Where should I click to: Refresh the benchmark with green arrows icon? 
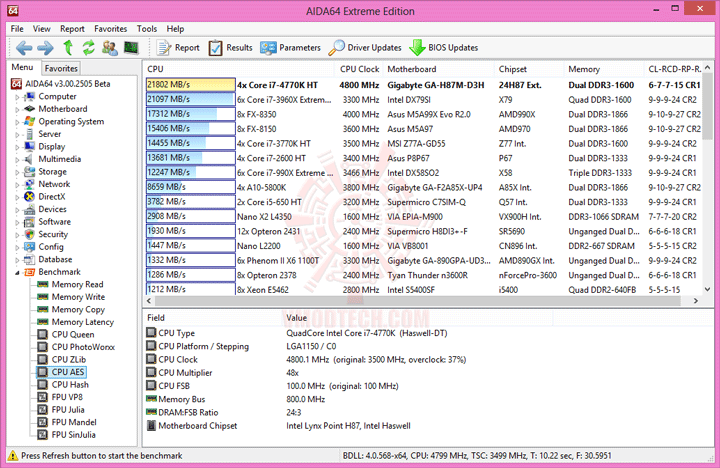pos(88,47)
